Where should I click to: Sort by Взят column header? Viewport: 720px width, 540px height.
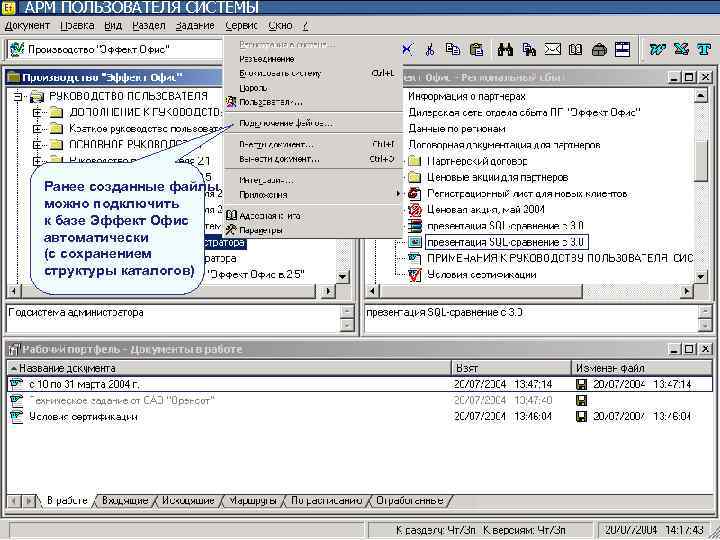coord(512,368)
